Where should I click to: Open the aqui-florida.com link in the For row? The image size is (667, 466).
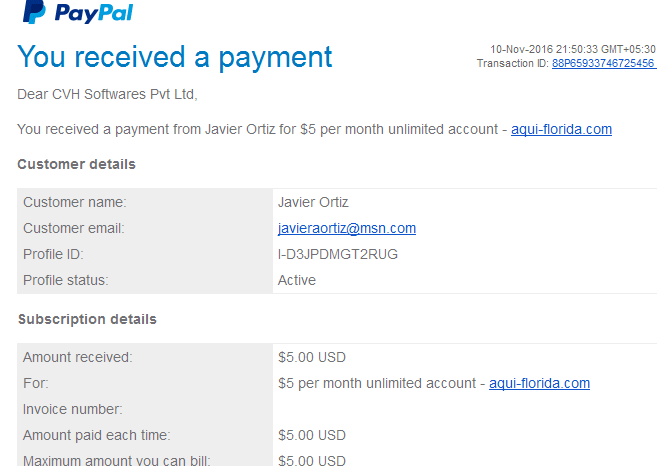(539, 383)
